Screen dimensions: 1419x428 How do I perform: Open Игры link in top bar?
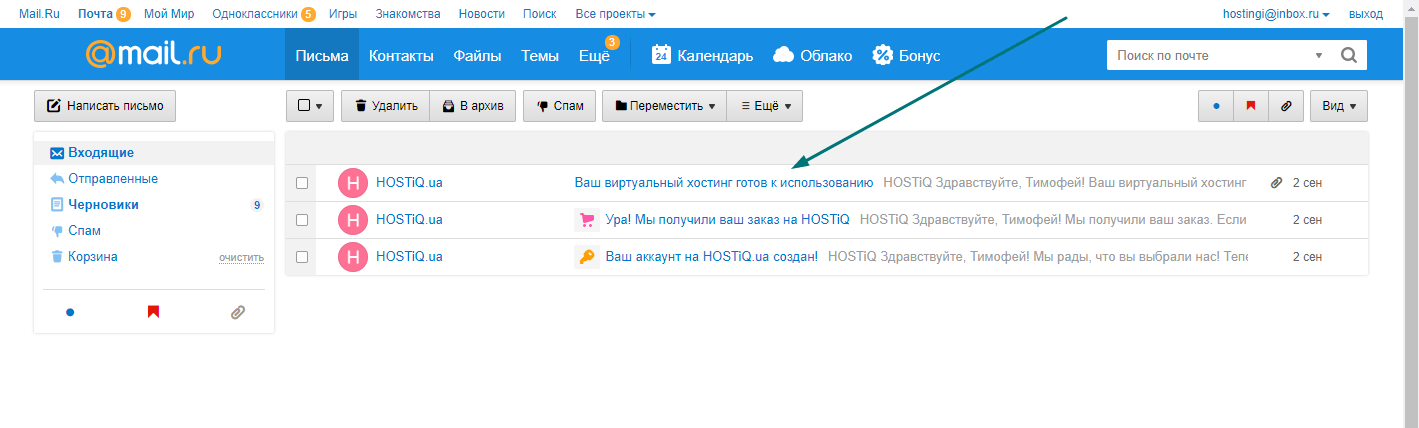click(343, 14)
